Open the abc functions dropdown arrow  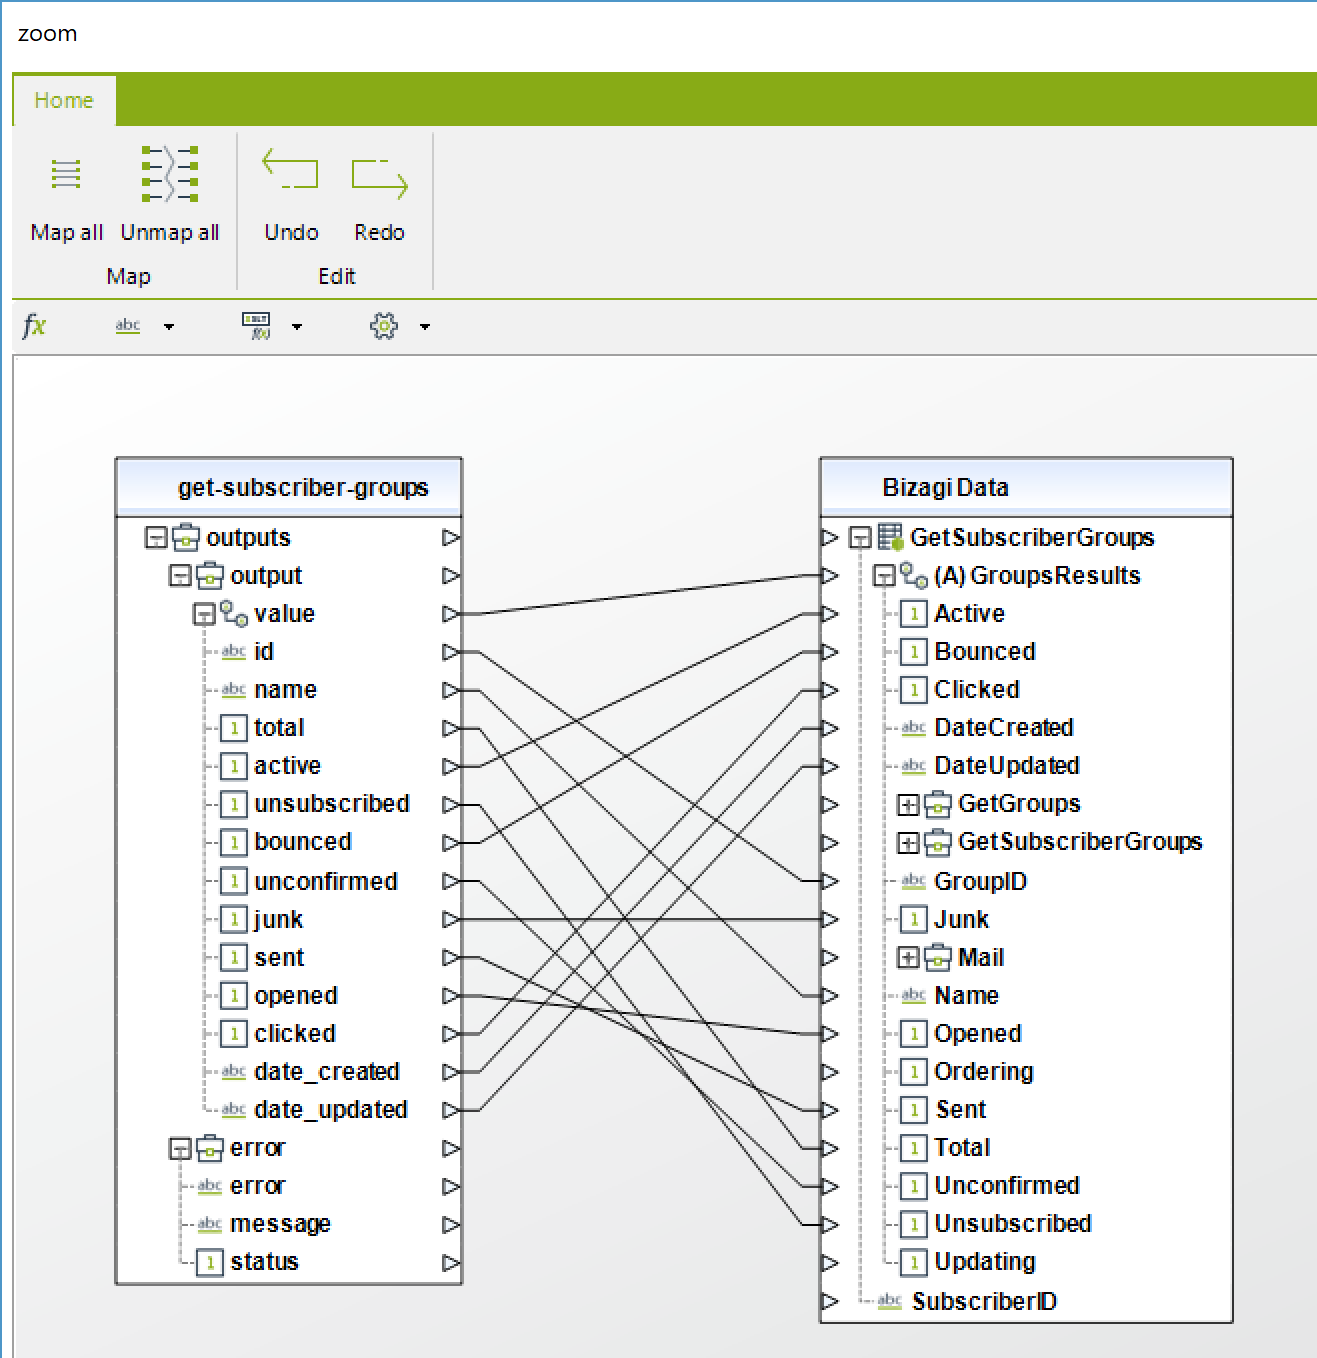coord(169,327)
